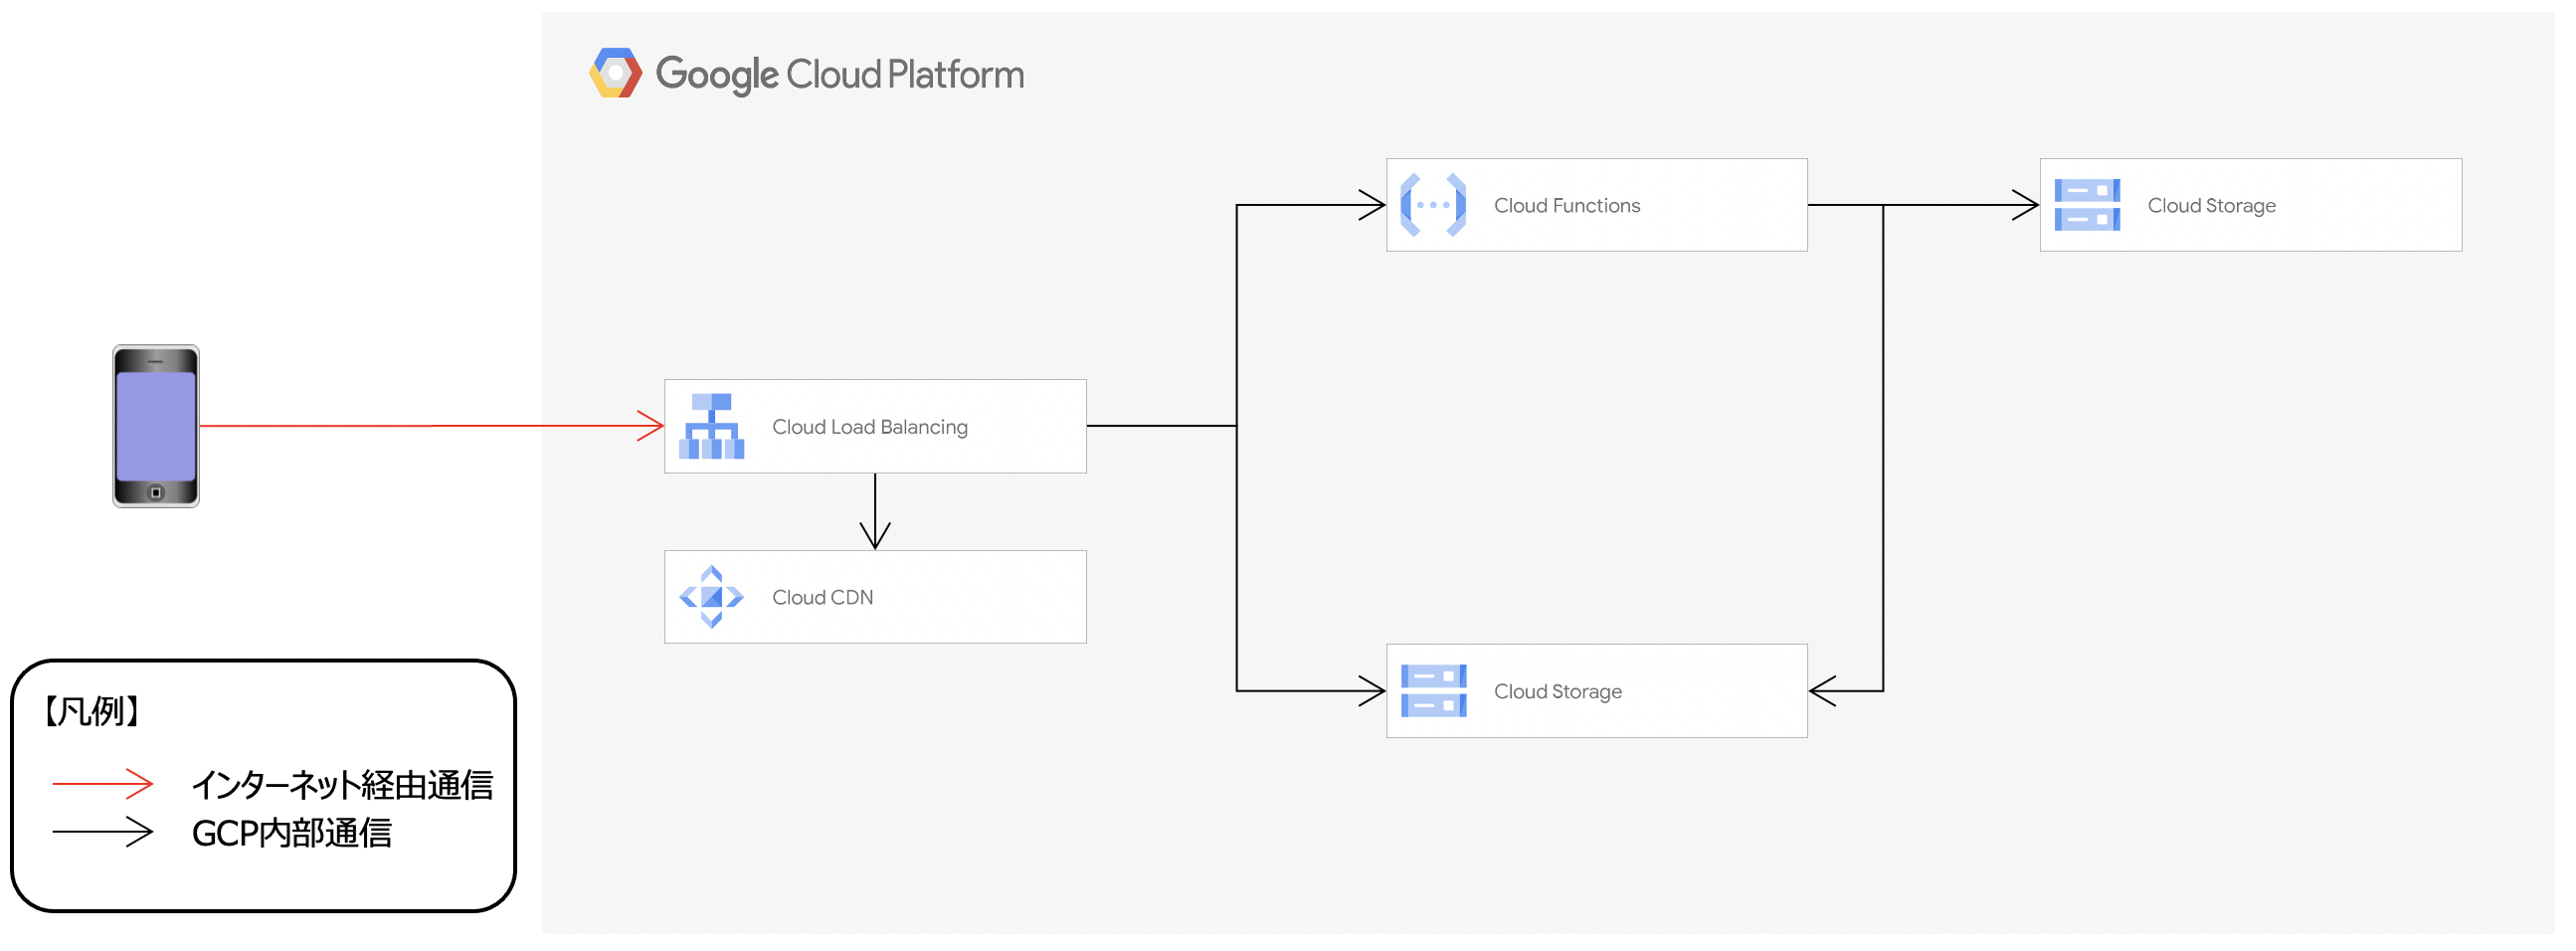Click the Cloud Storage icon fed by Cloud Functions' straight arrow
2576x951 pixels.
2087,205
